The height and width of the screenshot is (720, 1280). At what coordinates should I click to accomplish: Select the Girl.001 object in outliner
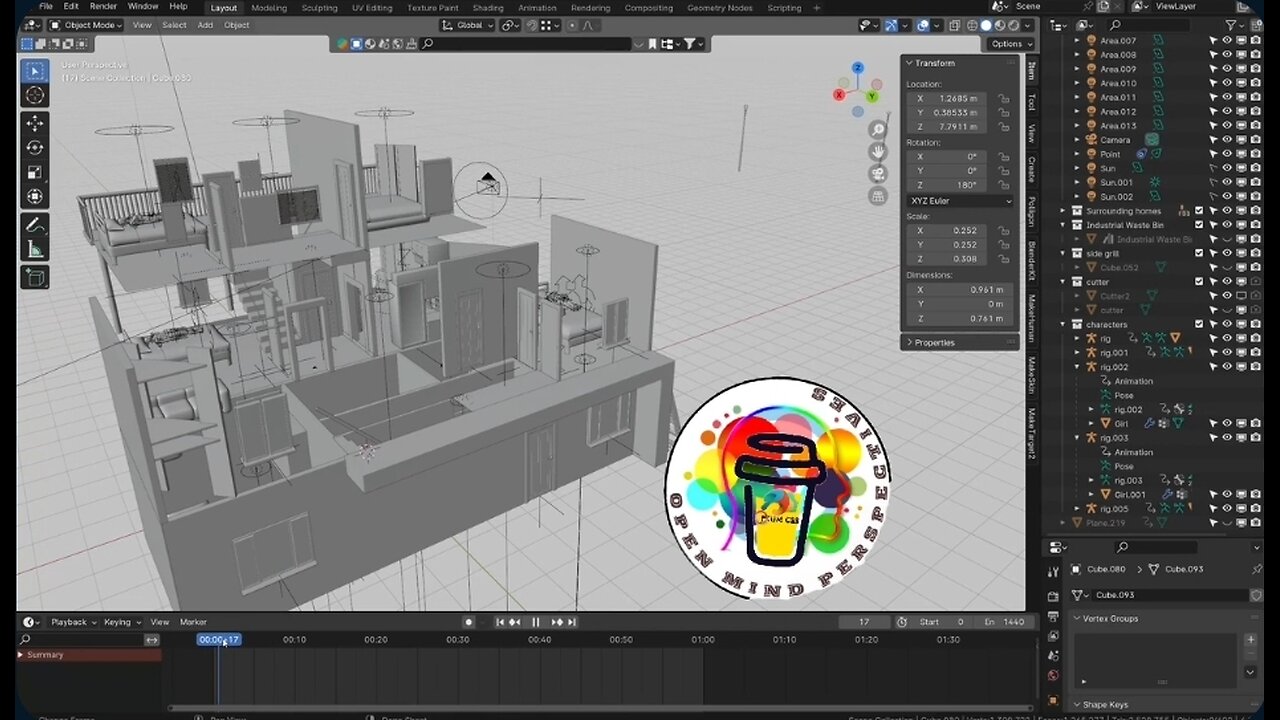pos(1130,494)
